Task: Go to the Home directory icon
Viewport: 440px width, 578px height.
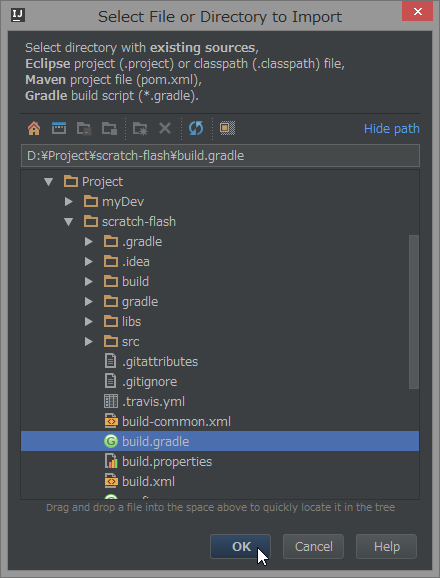Action: 34,128
